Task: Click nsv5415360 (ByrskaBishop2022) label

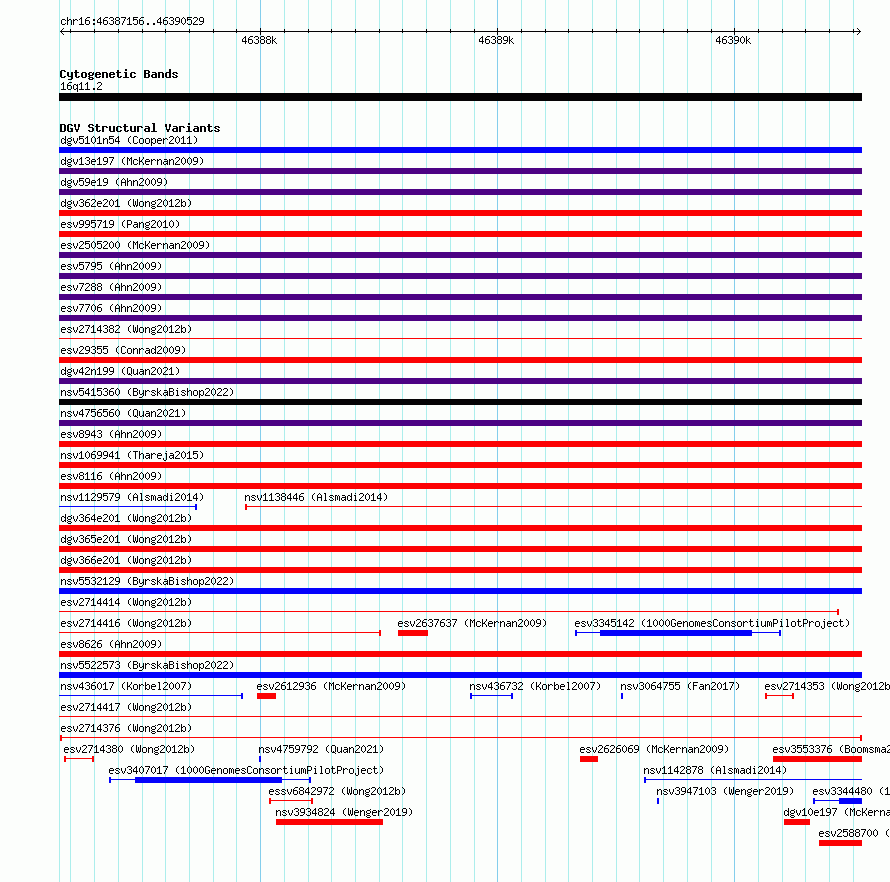Action: (147, 392)
